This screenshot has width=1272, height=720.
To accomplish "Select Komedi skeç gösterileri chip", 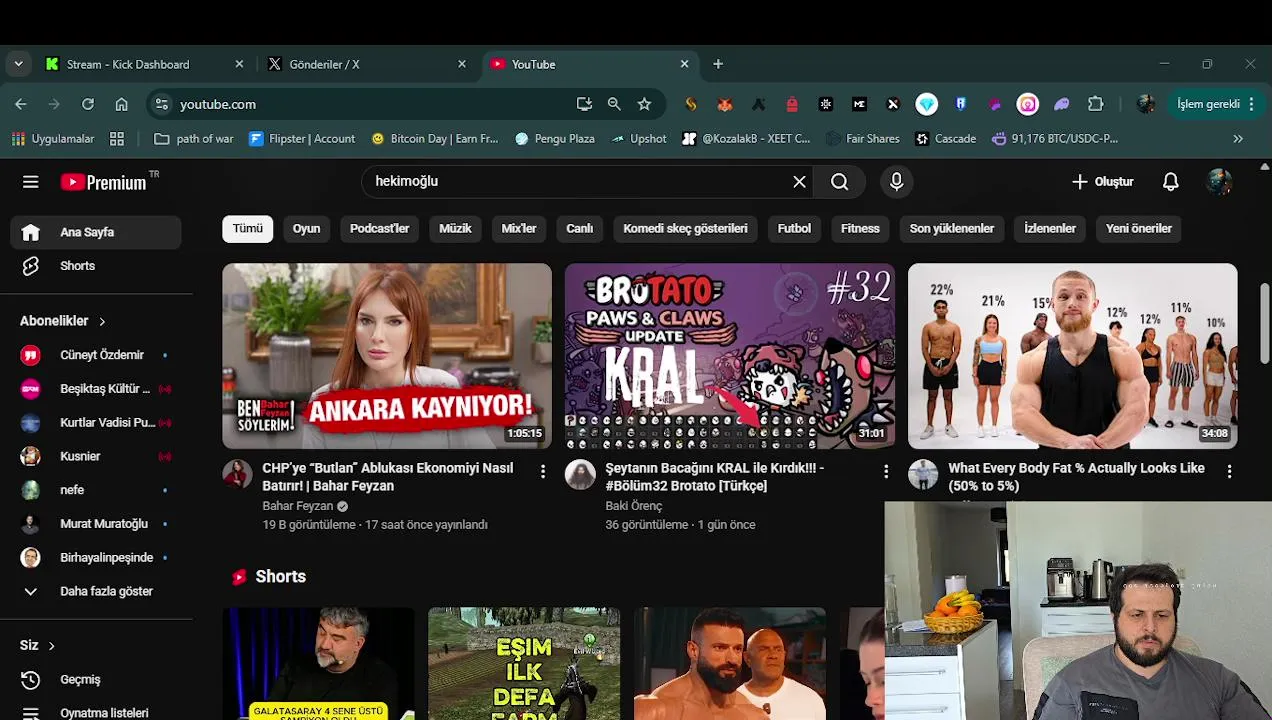I will tap(685, 229).
